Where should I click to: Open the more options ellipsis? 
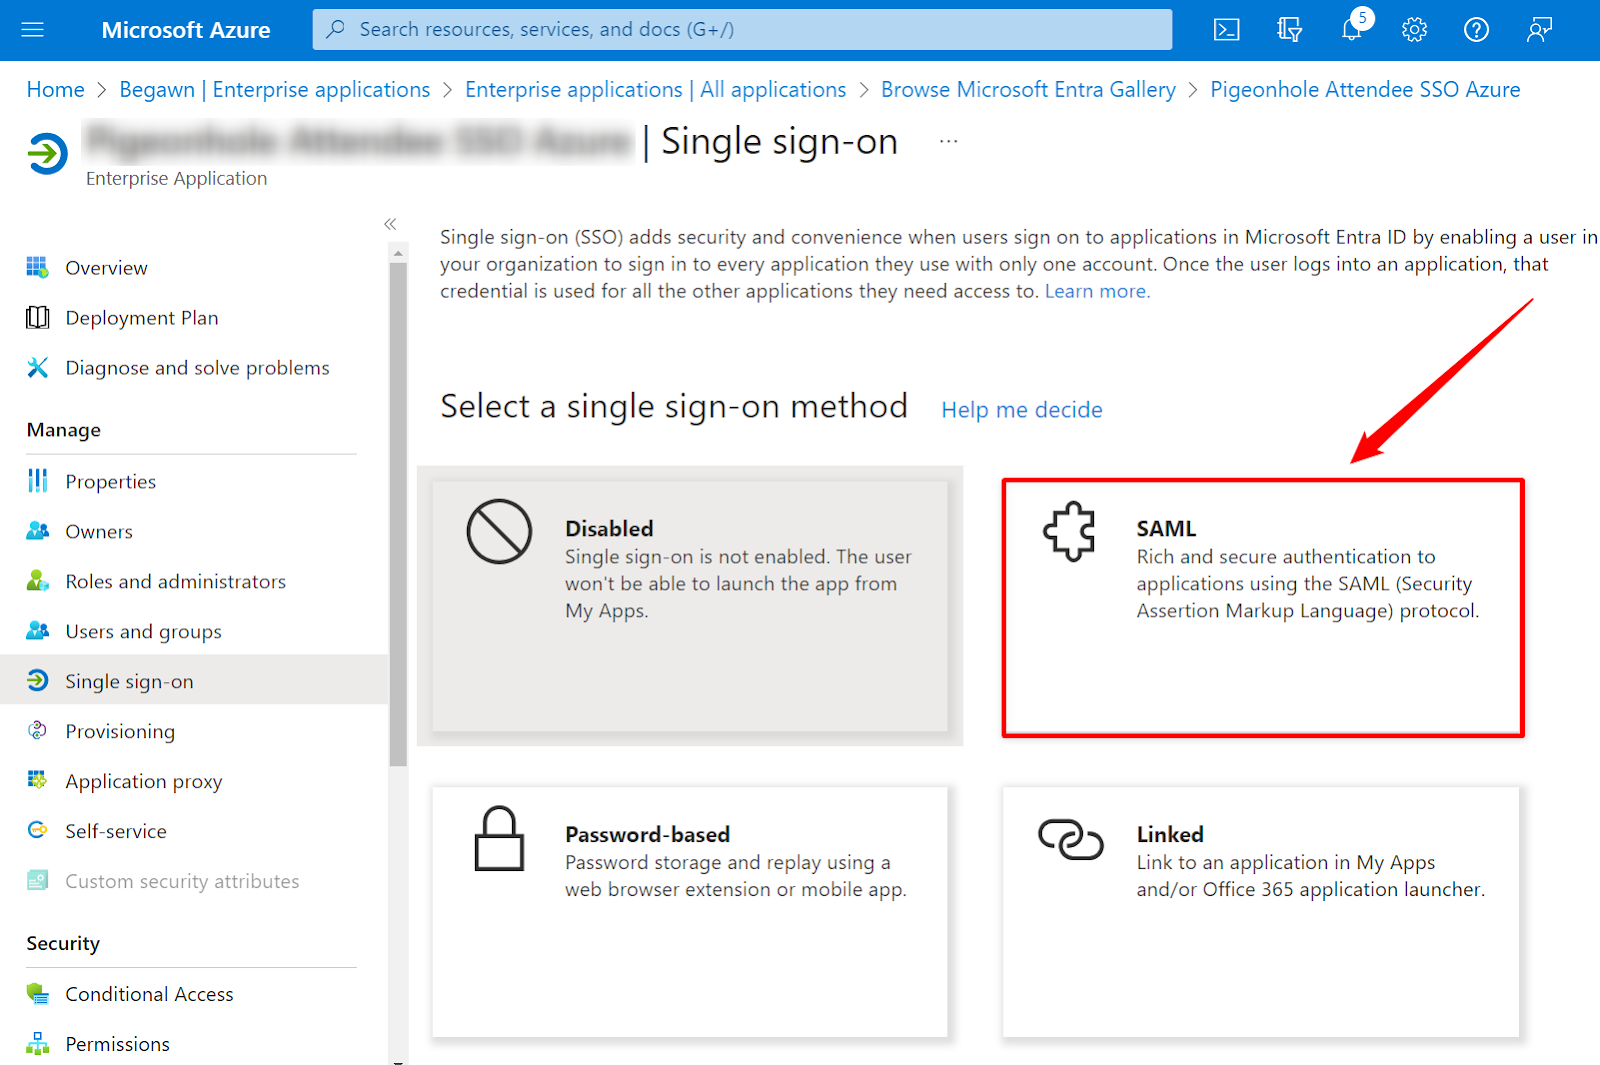click(x=949, y=142)
